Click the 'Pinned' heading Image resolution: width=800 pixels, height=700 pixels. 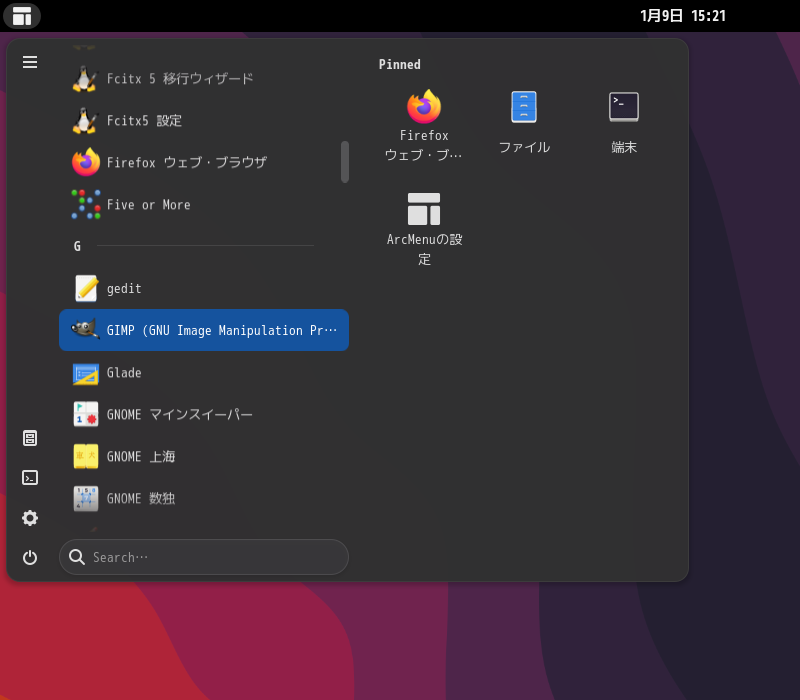[399, 64]
